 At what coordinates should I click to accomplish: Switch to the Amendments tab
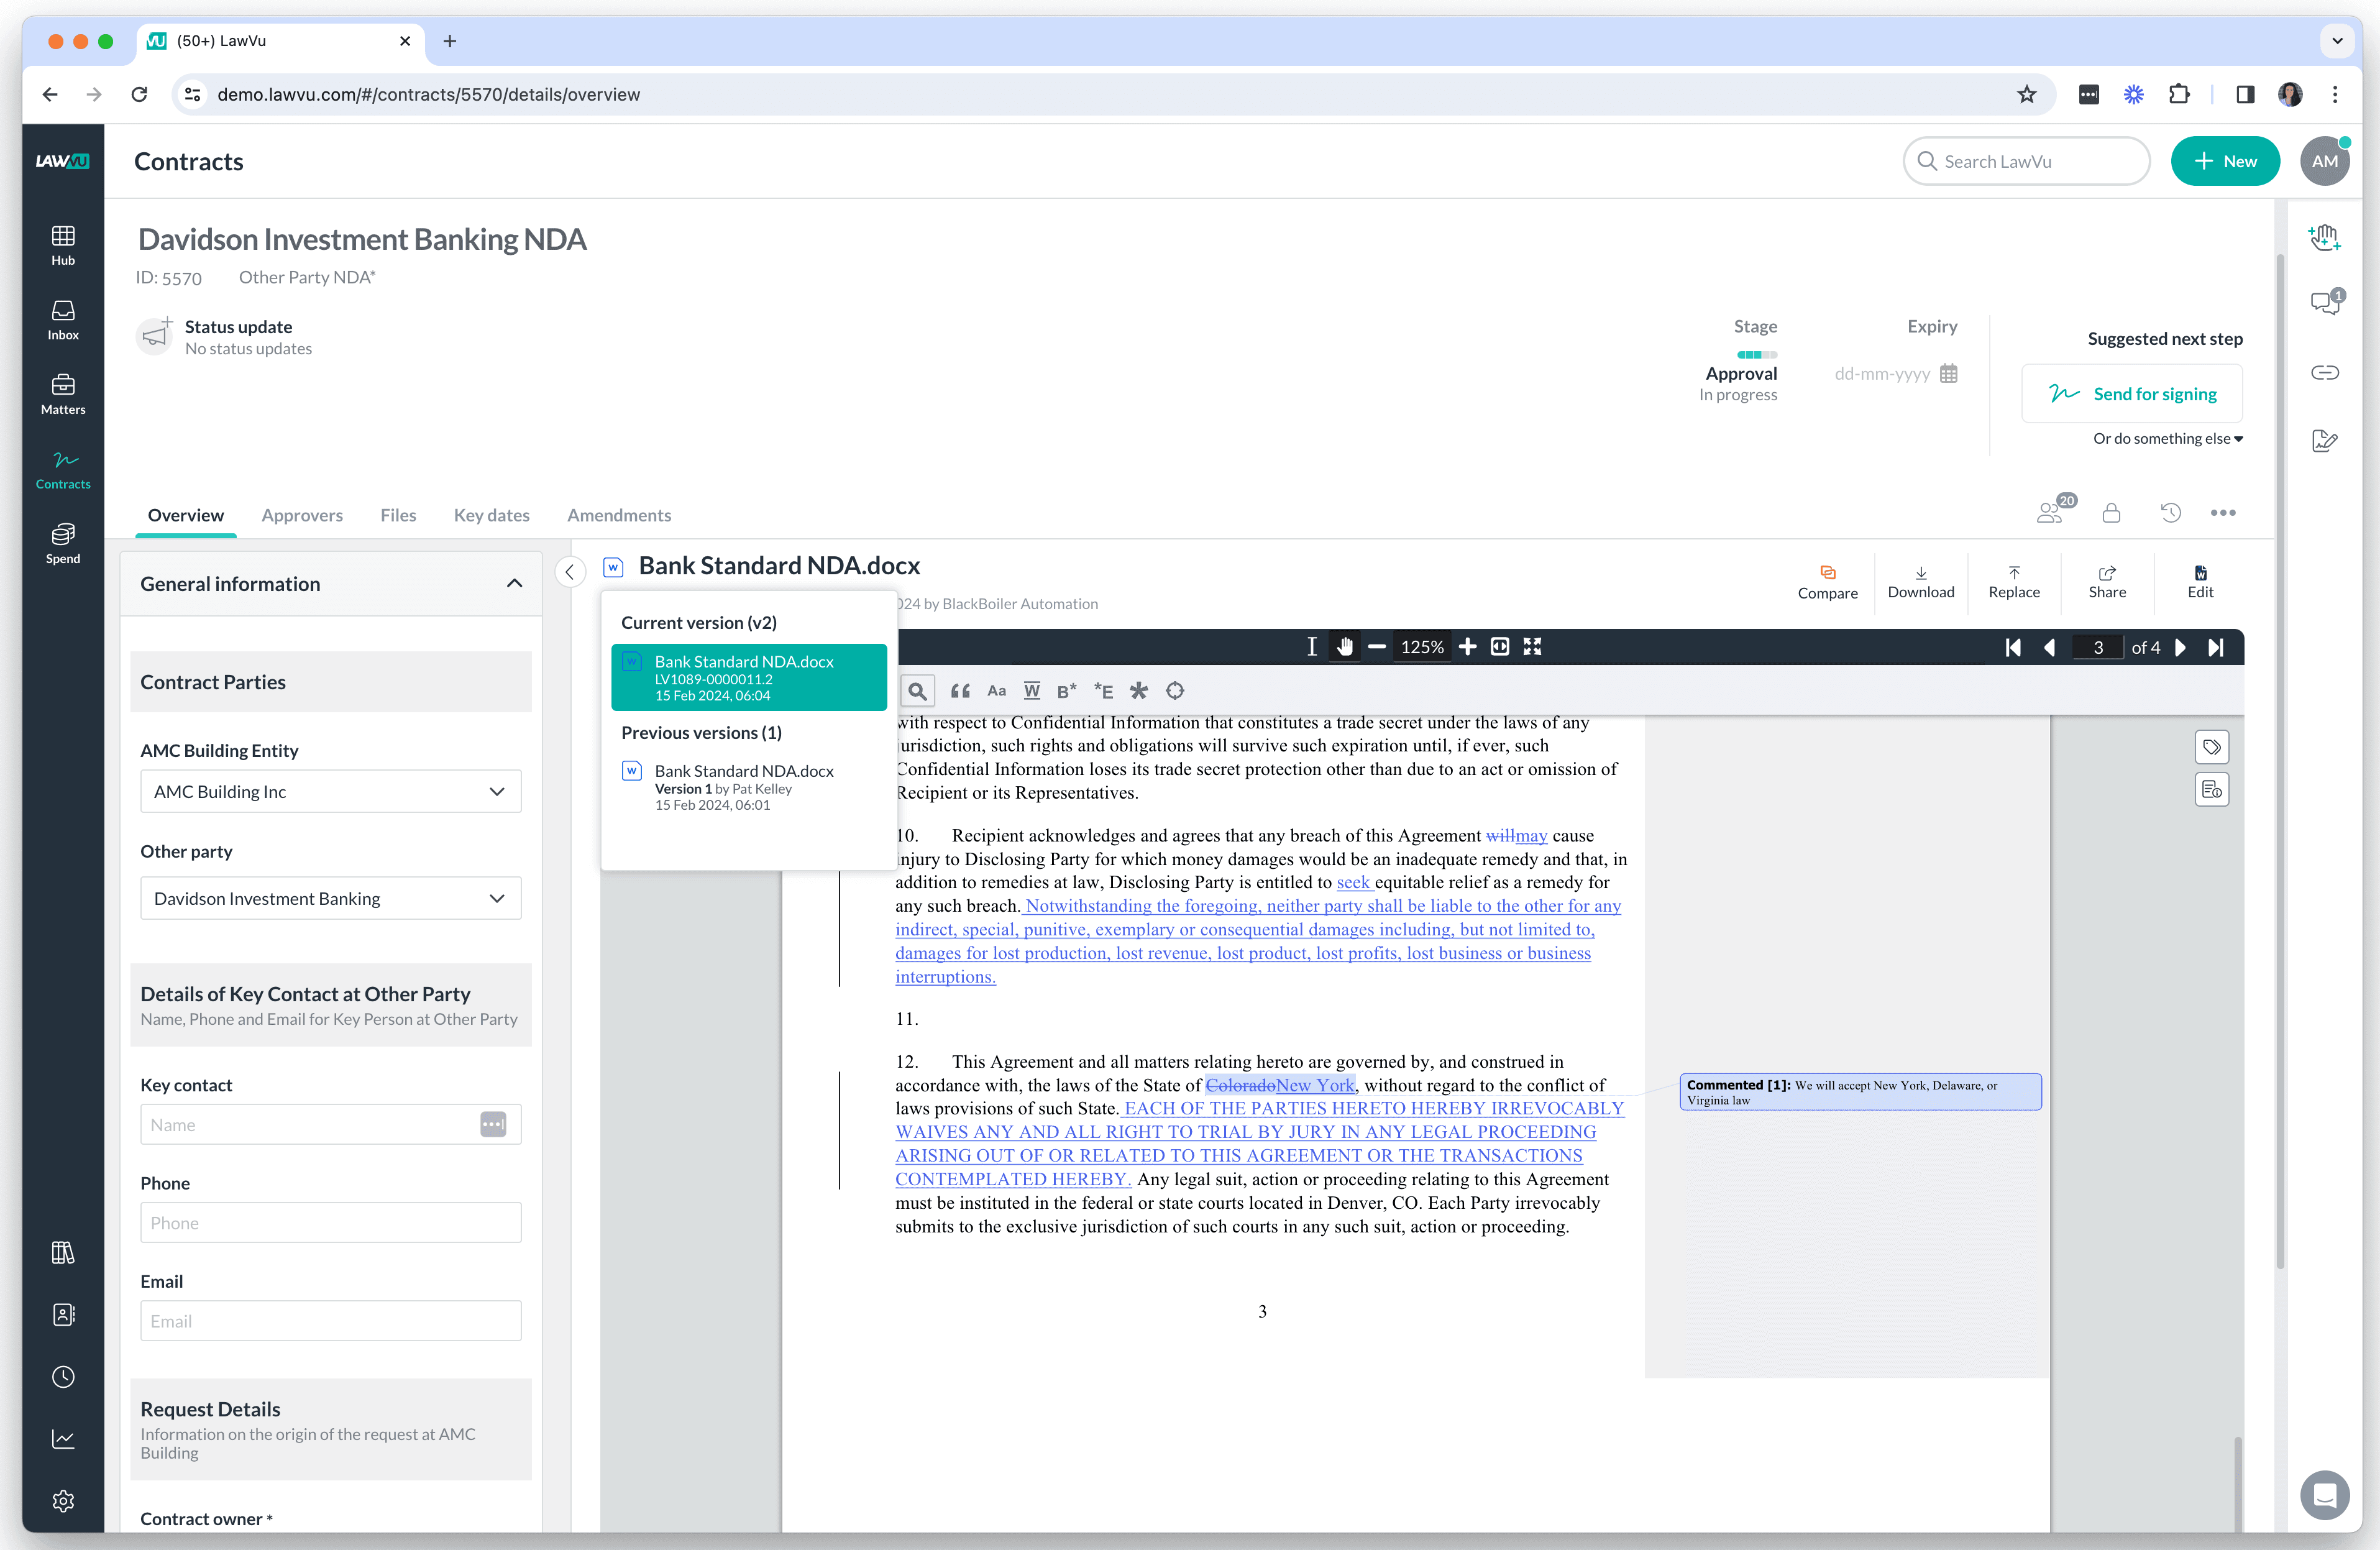[619, 515]
